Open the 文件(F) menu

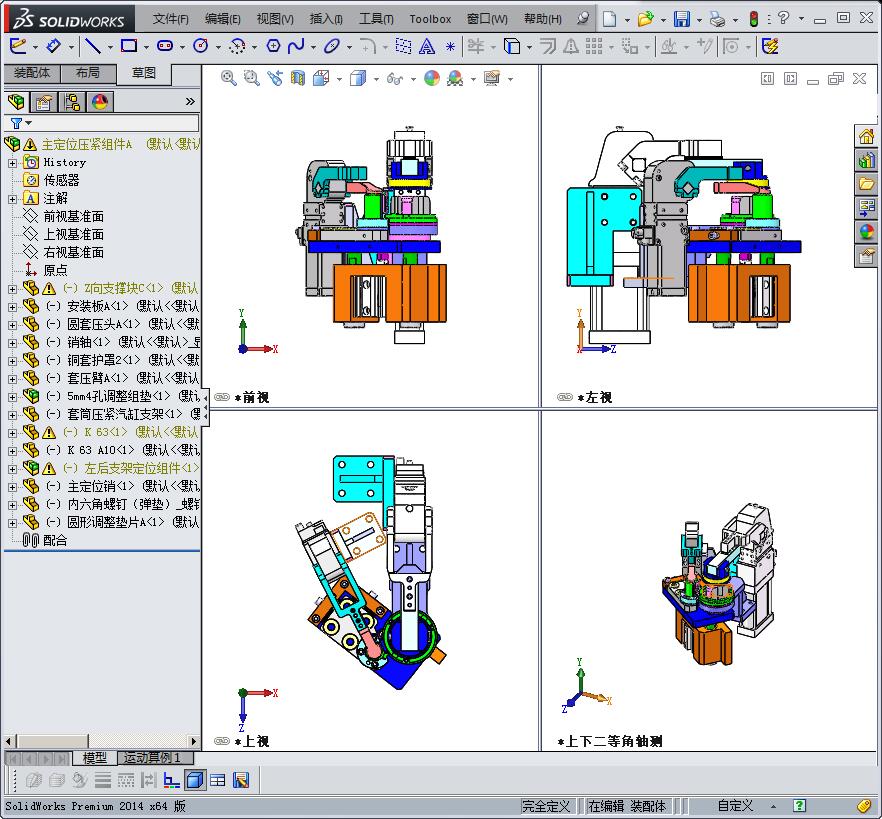pyautogui.click(x=170, y=19)
